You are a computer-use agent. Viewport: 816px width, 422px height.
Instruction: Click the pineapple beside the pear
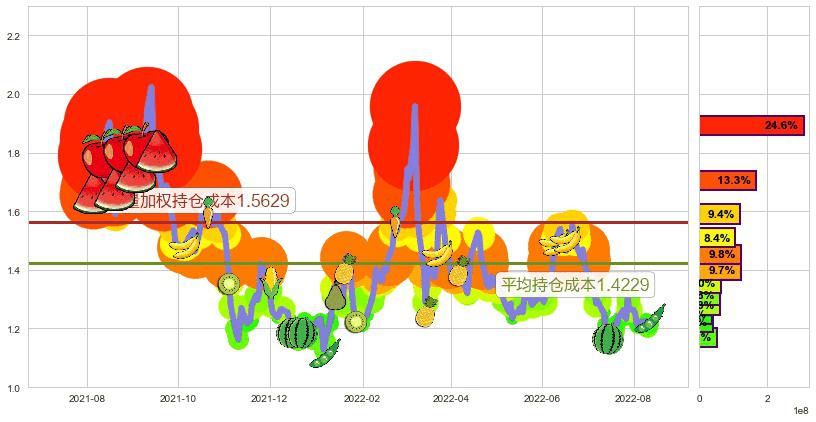pyautogui.click(x=346, y=268)
